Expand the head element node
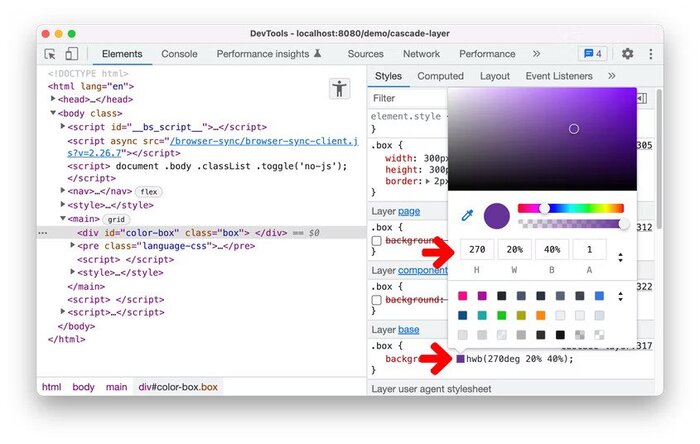Viewport: 700px width, 444px height. 54,100
